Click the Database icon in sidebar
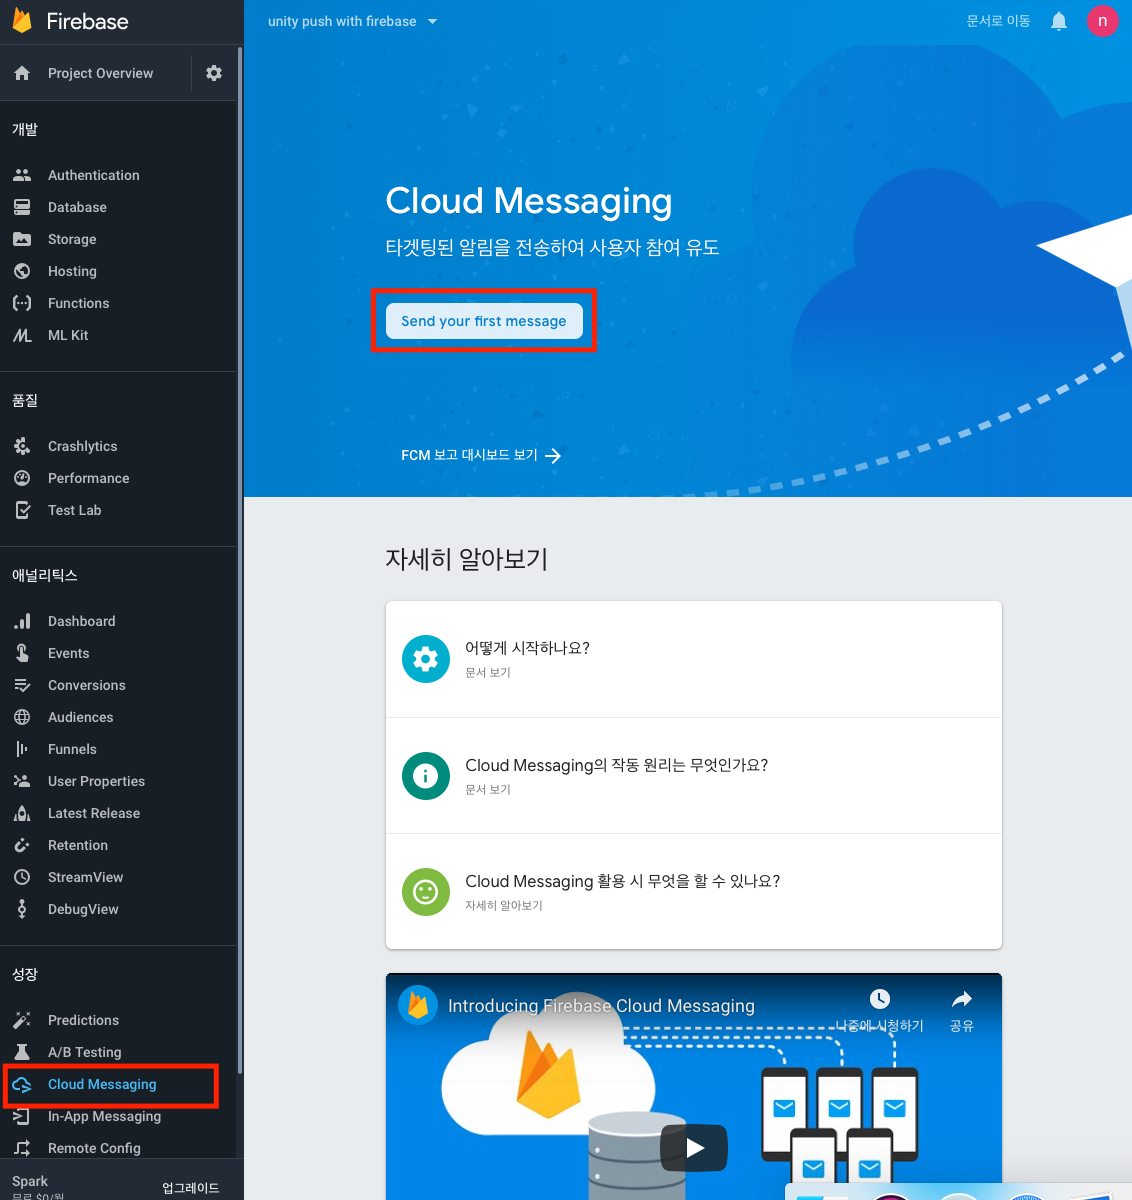Viewport: 1132px width, 1200px height. click(x=22, y=207)
